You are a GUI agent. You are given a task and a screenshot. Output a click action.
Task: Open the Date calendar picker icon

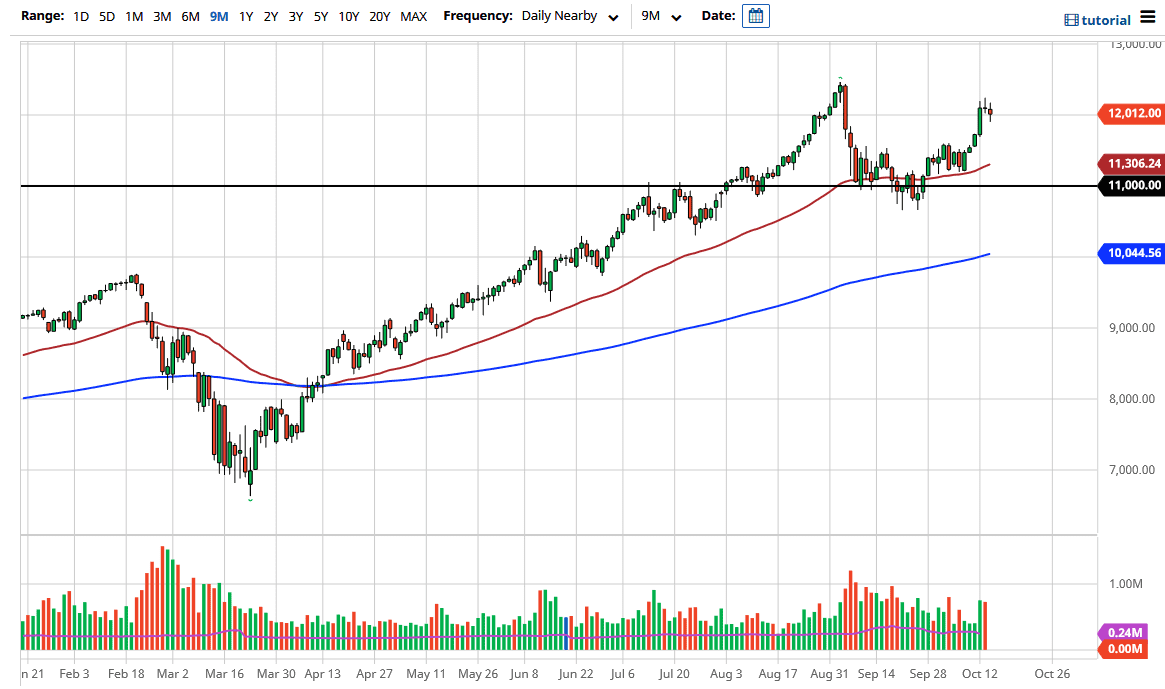tap(755, 15)
